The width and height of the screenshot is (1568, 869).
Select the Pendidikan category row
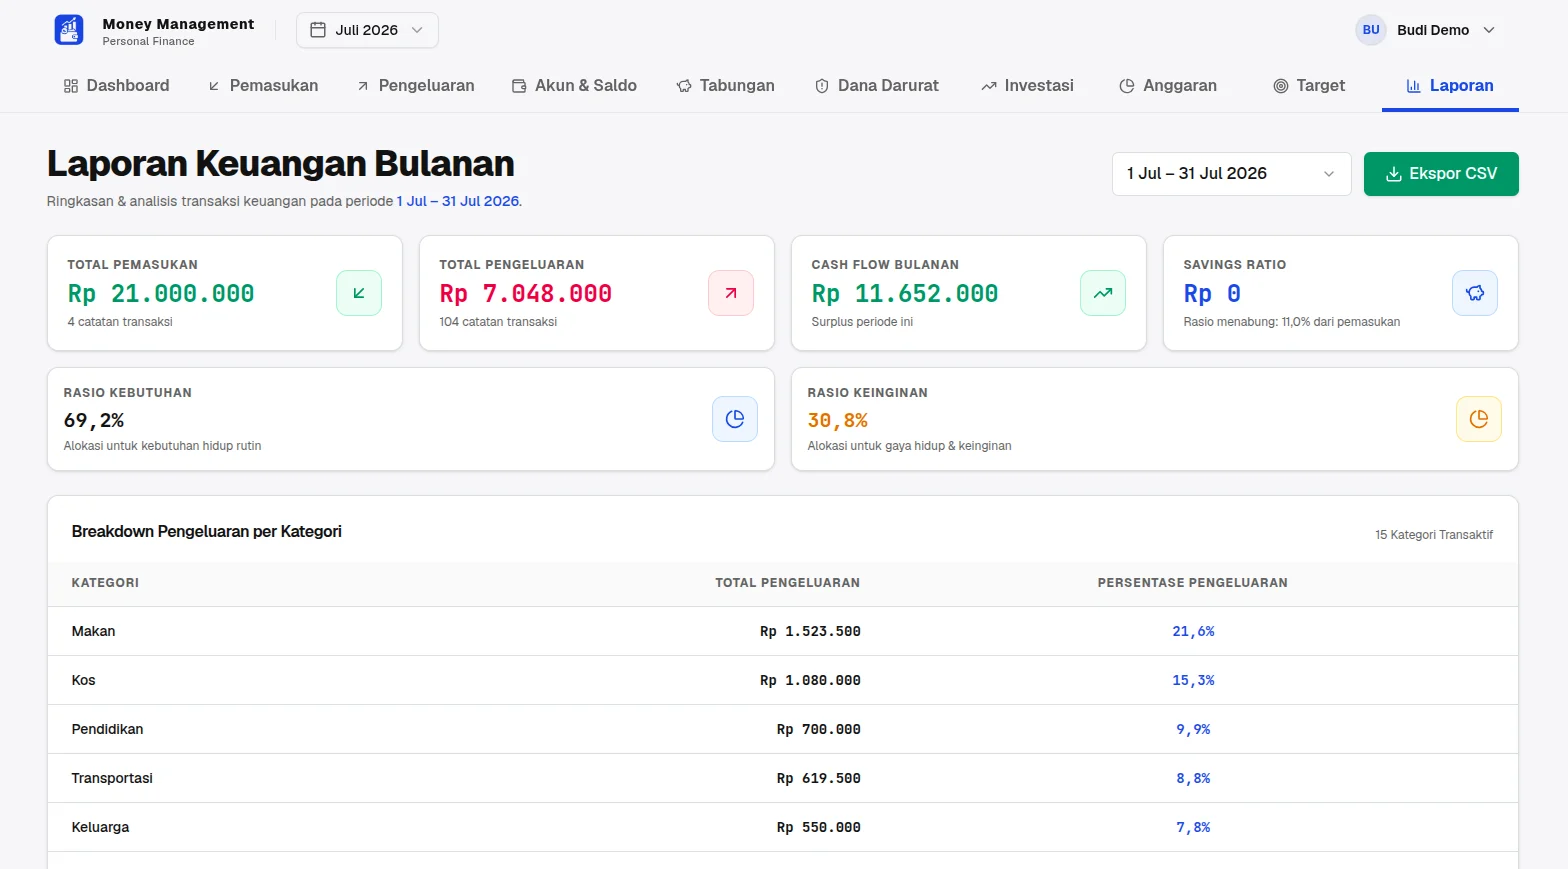pyautogui.click(x=783, y=729)
